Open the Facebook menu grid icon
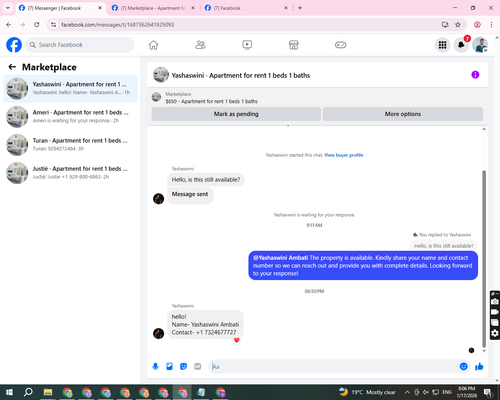500x400 pixels. pos(442,45)
